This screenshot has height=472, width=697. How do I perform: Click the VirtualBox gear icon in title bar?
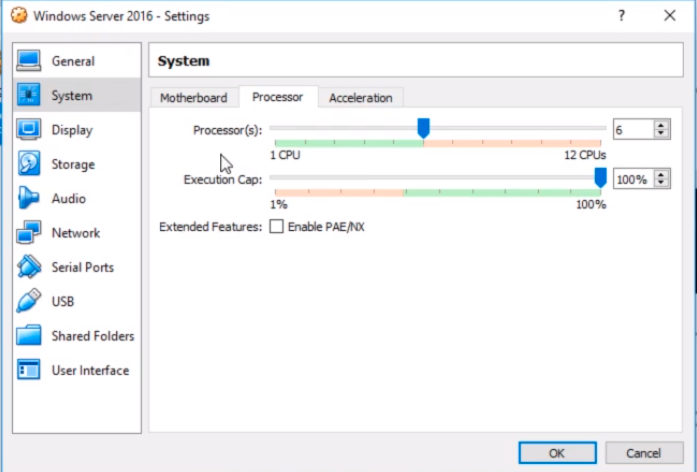(x=19, y=16)
